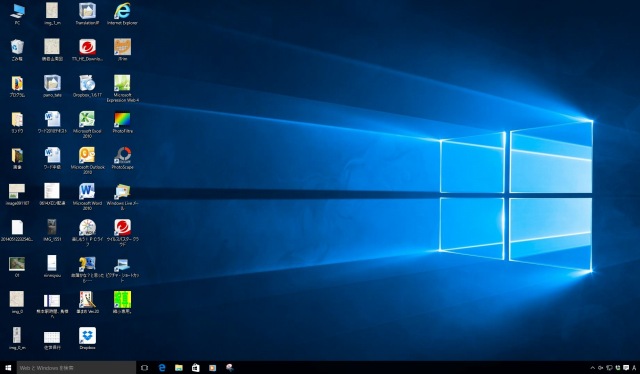Select the Translation folder icon
The height and width of the screenshot is (374, 640).
[x=87, y=14]
